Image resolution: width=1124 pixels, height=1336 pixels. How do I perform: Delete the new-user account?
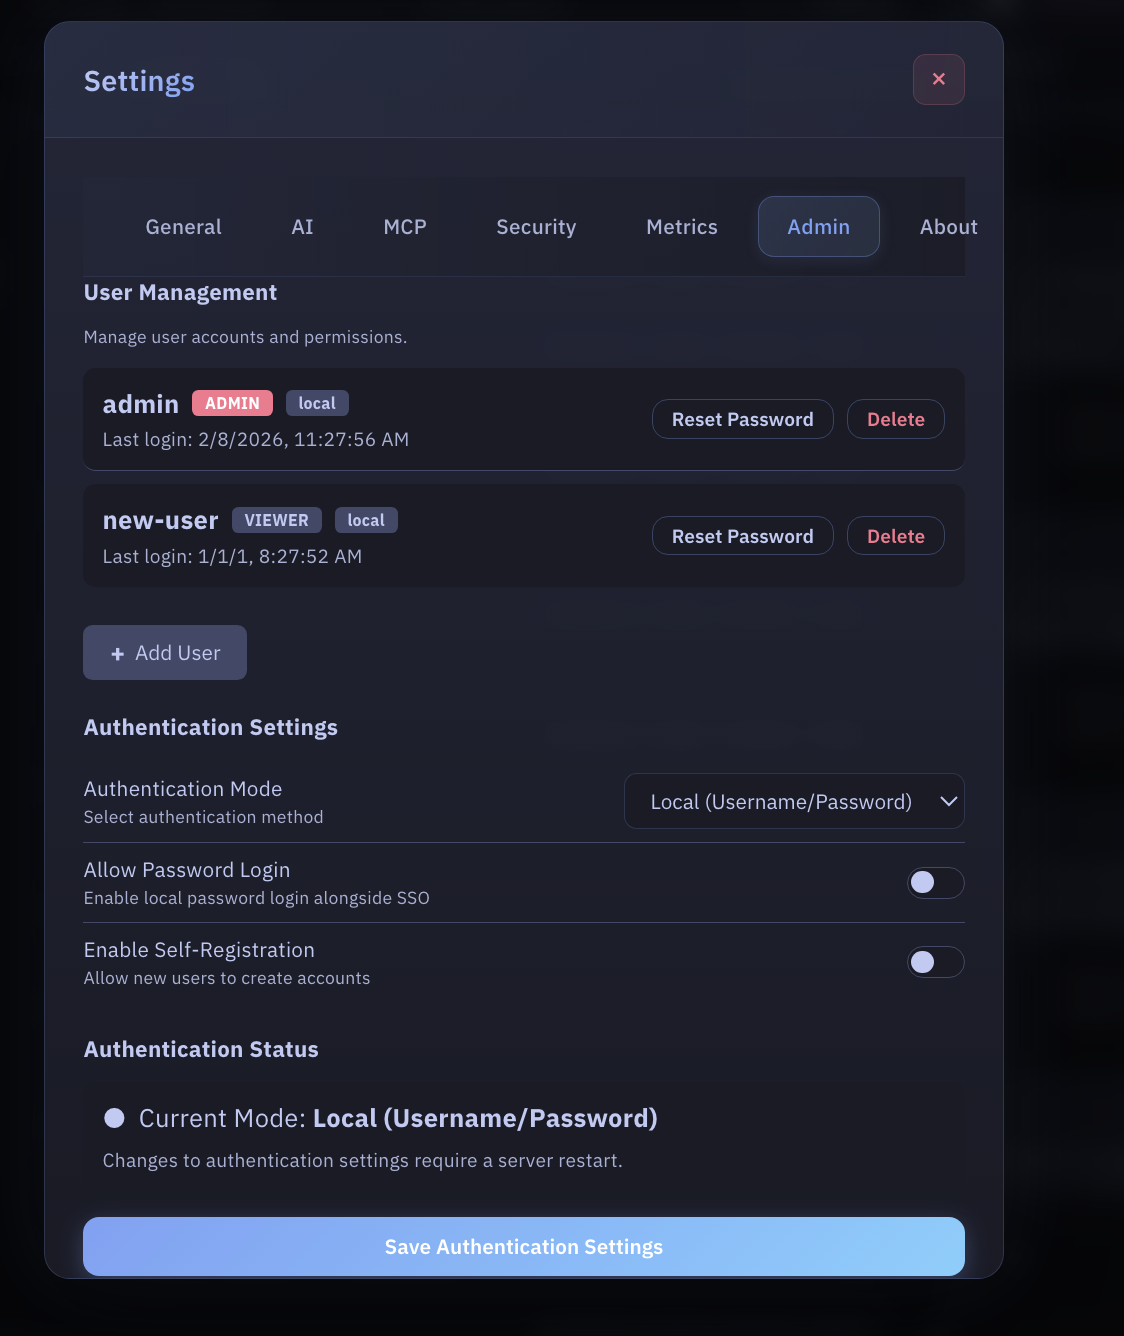(895, 535)
